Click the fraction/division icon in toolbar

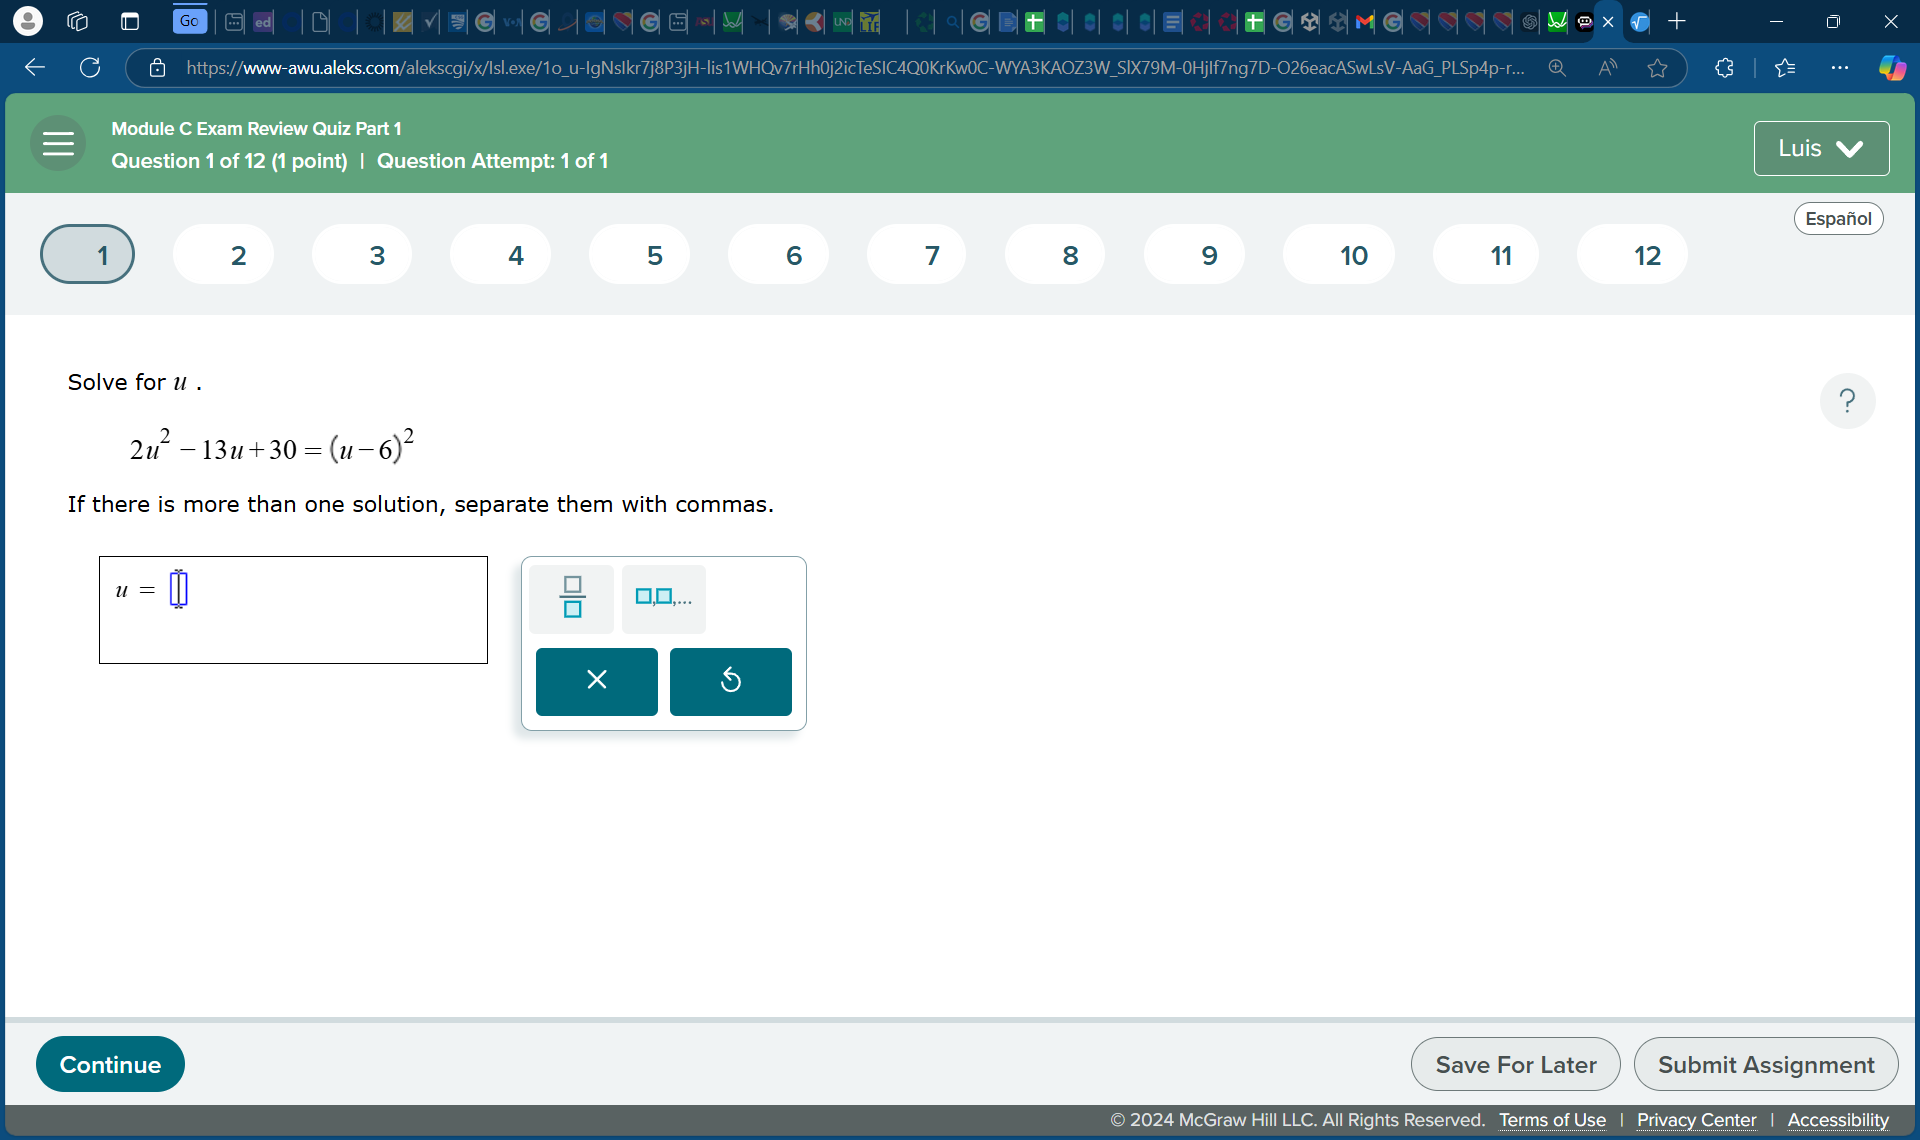[x=571, y=596]
